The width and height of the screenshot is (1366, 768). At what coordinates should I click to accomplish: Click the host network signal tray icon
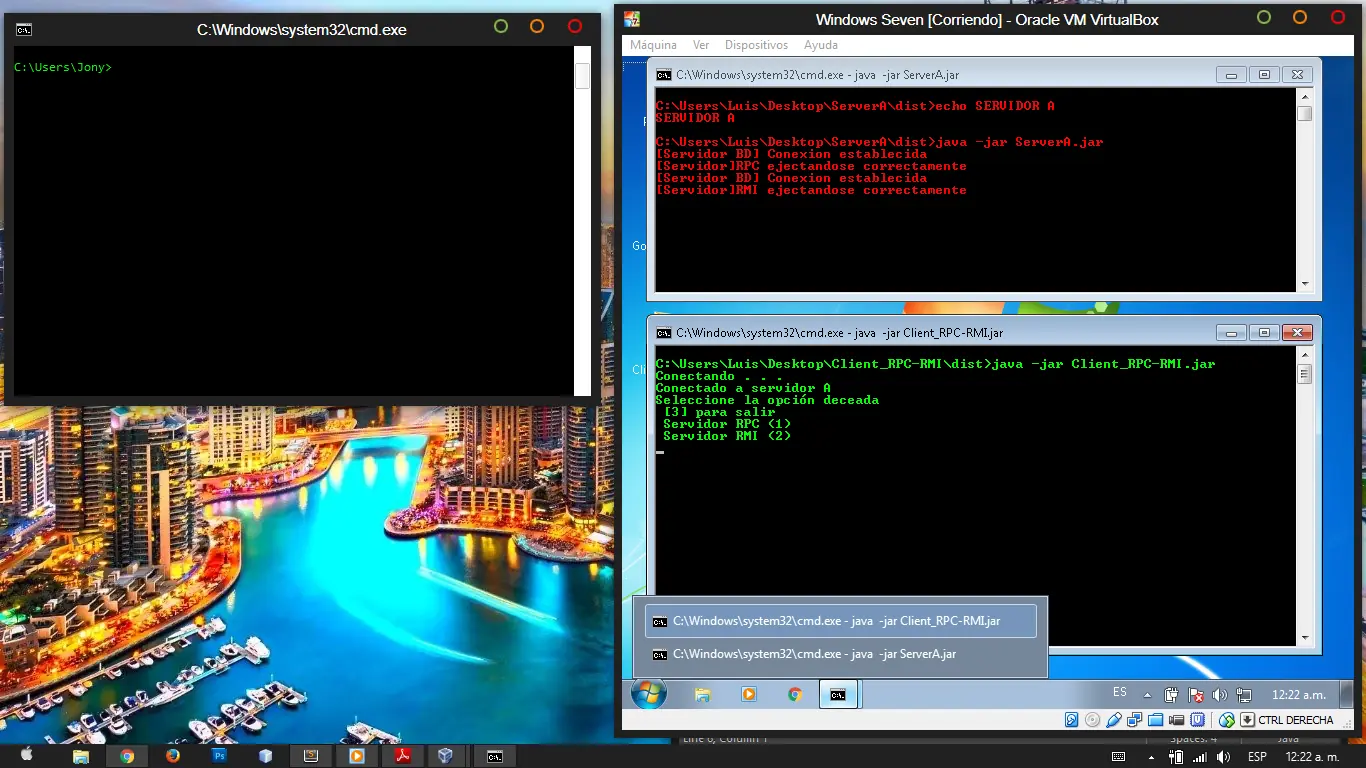1199,756
